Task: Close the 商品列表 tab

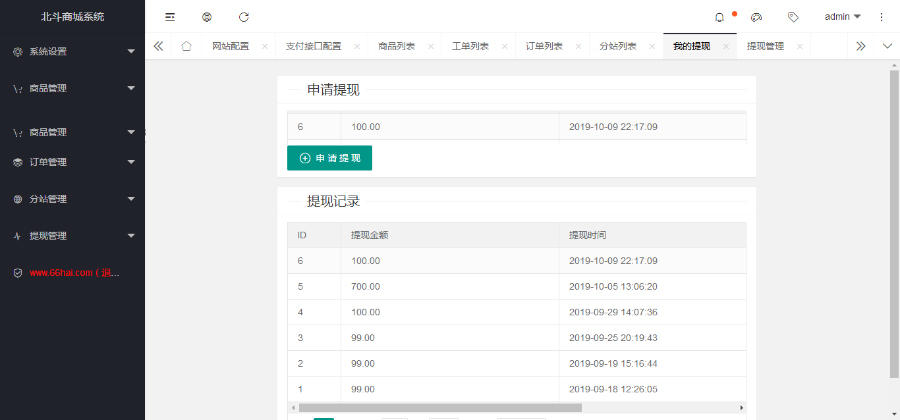Action: pos(430,46)
